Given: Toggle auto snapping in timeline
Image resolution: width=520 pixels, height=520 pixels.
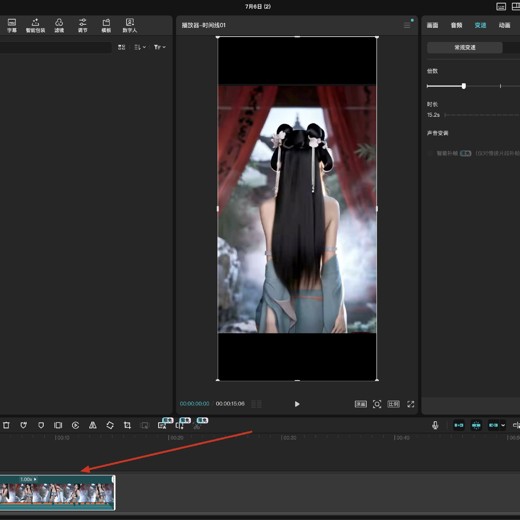Looking at the screenshot, I should 476,425.
